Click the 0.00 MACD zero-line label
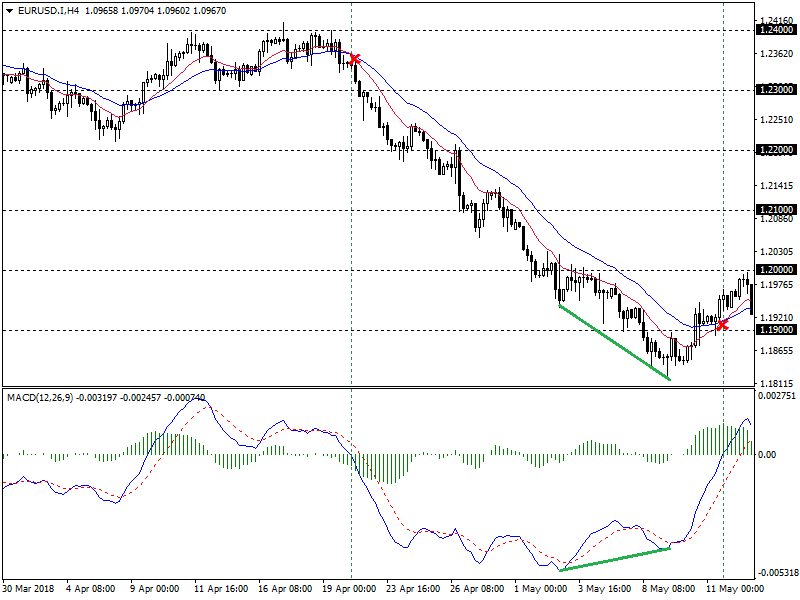 tap(767, 455)
